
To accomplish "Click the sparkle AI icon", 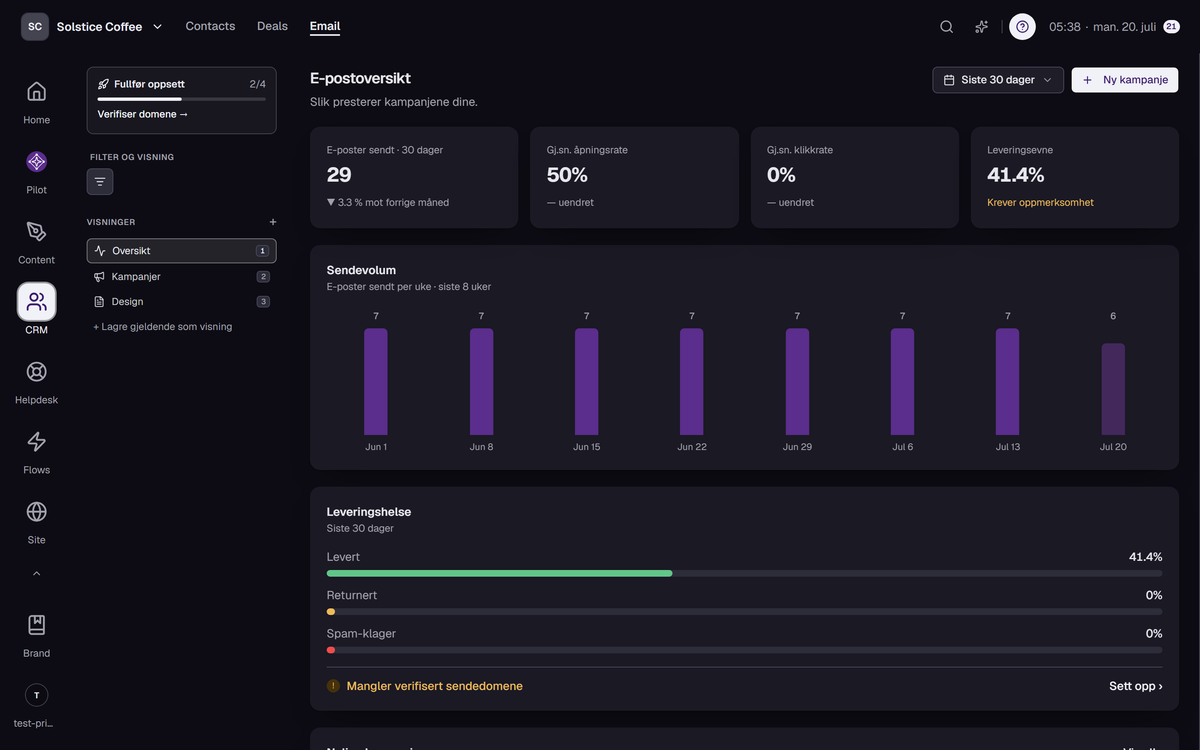I will (982, 27).
